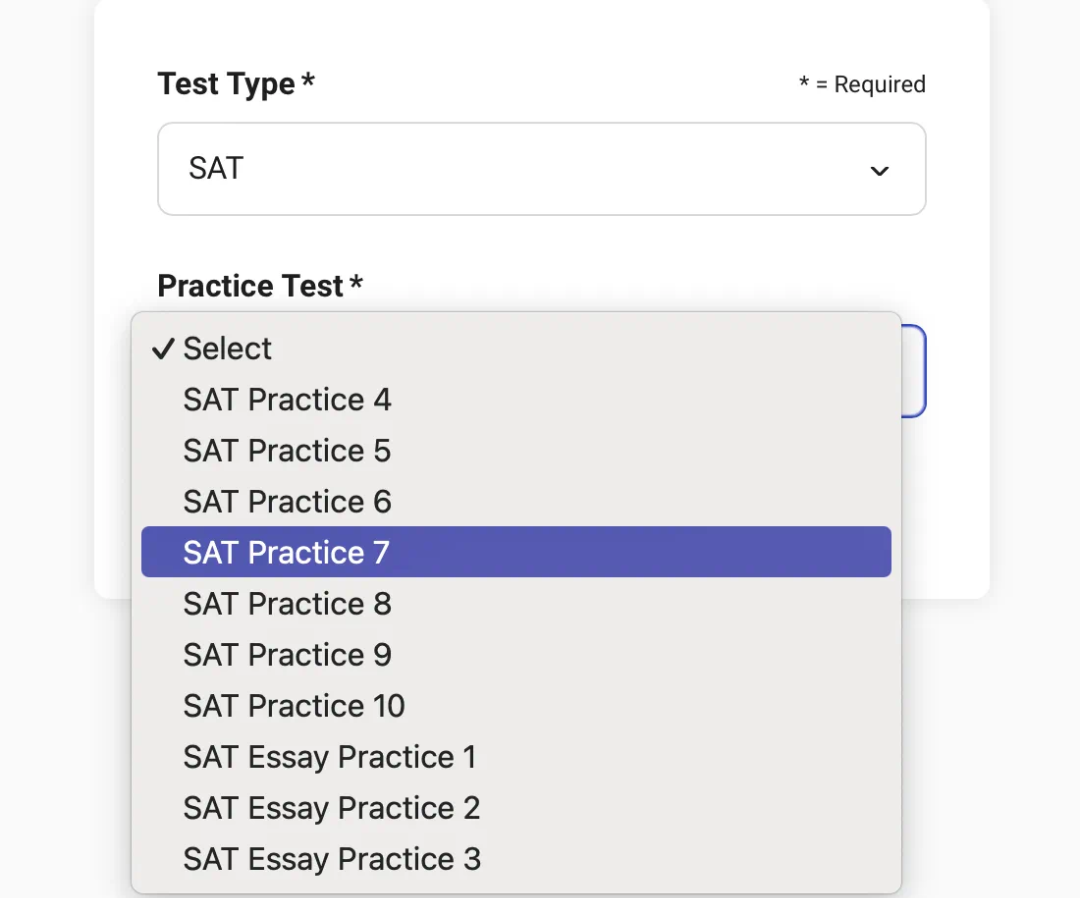
Task: Click the checkmark beside Select option
Action: 163,349
